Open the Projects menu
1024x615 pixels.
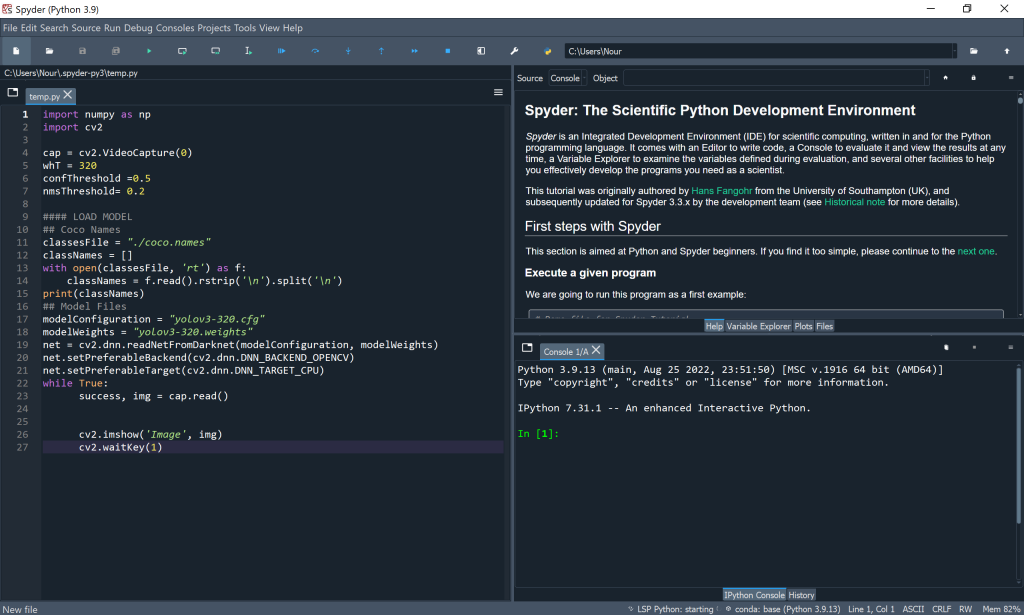pos(214,28)
